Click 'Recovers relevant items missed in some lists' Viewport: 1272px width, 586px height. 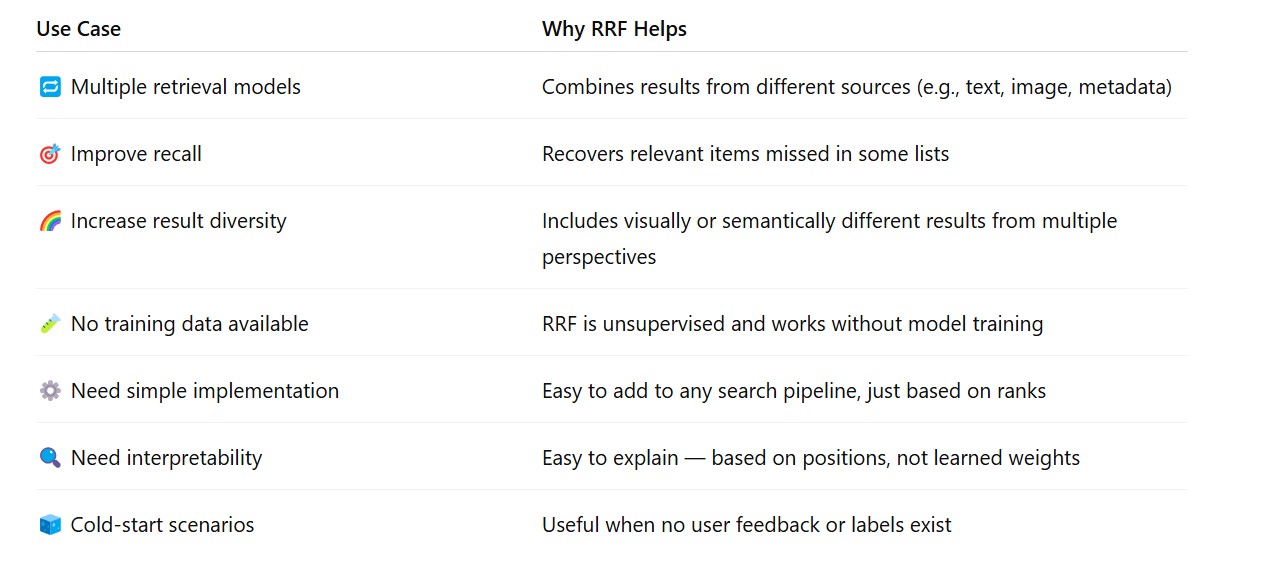click(x=745, y=154)
